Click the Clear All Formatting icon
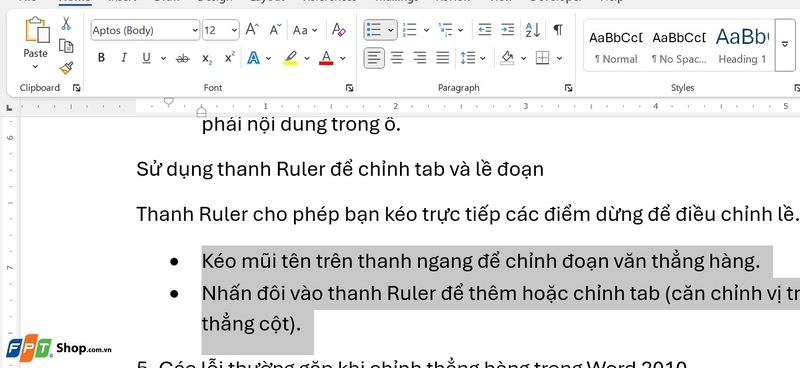 [339, 30]
